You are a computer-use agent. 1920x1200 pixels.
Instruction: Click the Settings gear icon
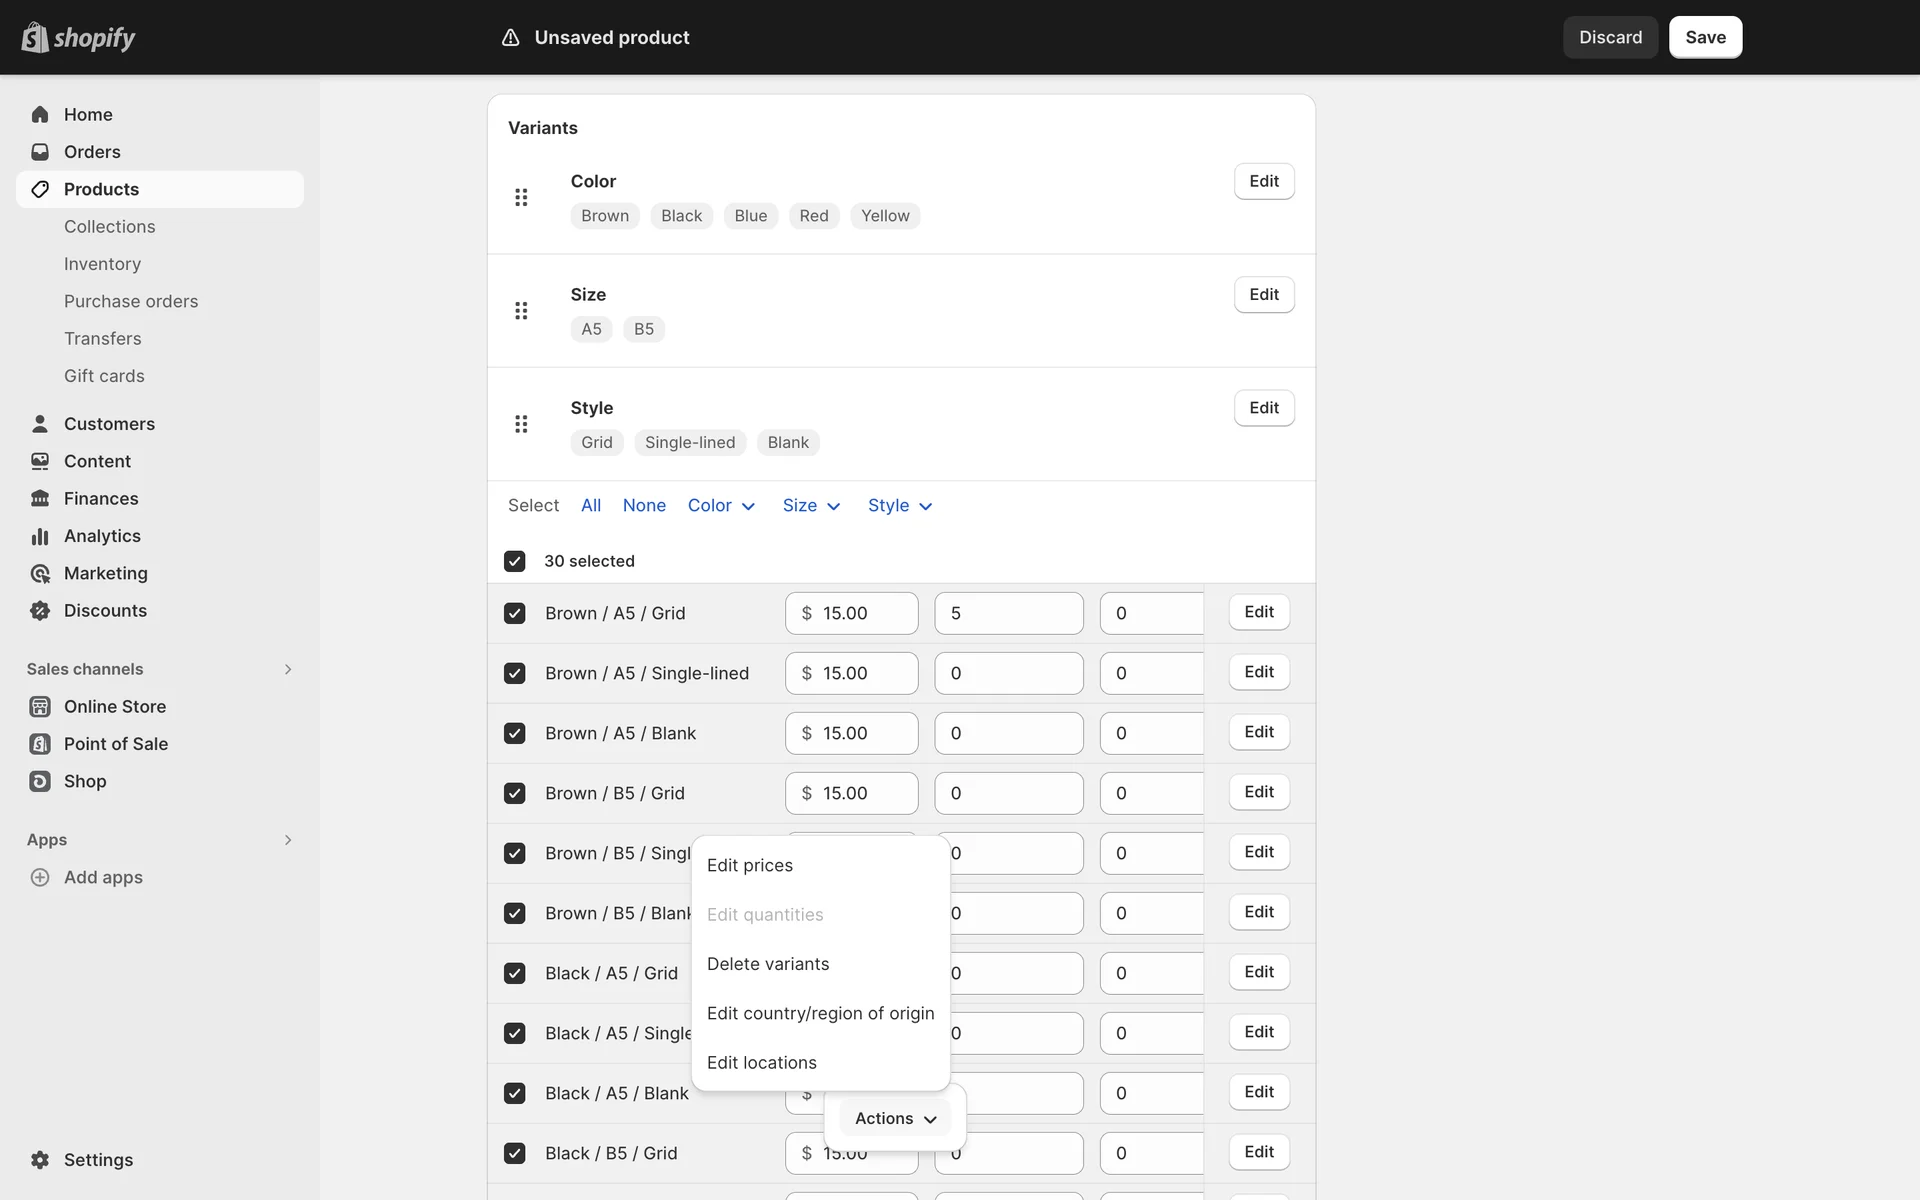(x=40, y=1160)
